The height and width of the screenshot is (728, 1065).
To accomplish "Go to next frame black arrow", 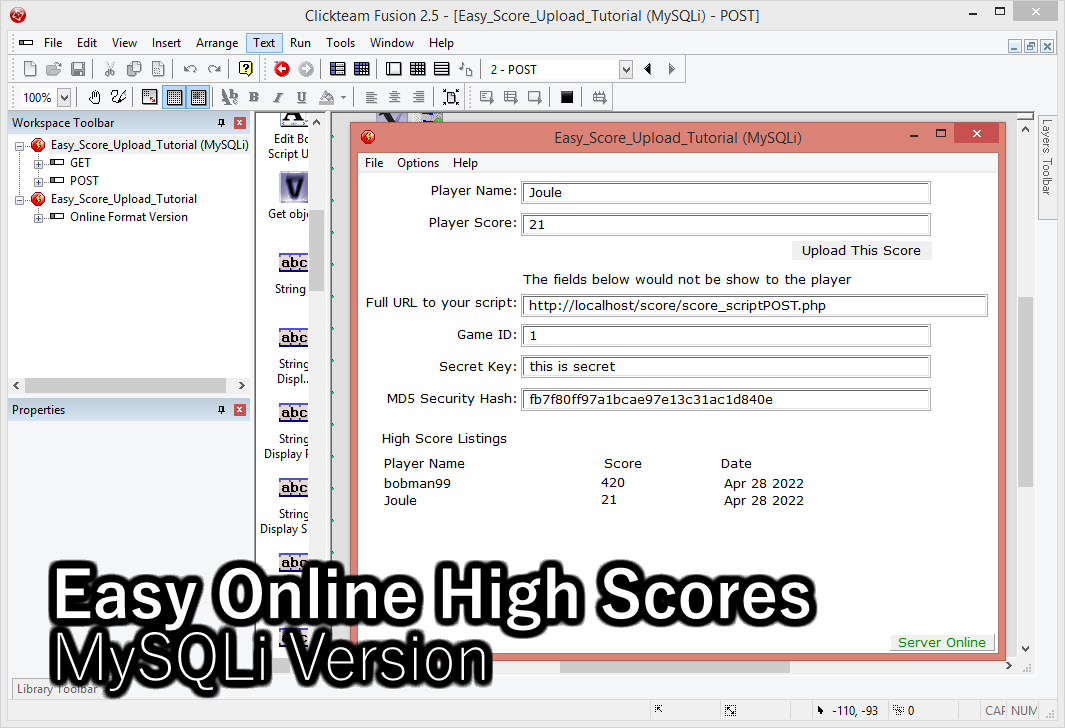I will [672, 69].
